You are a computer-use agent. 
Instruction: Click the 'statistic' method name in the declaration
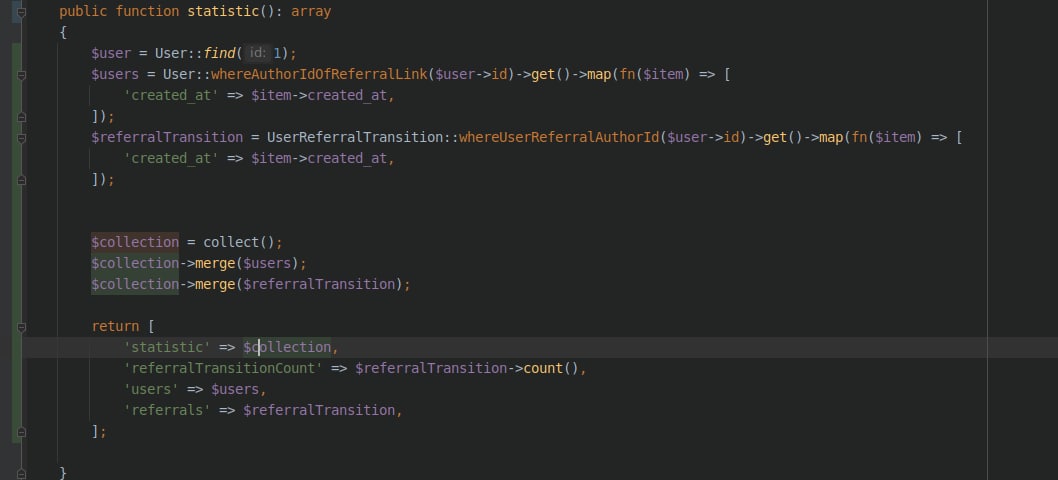point(223,11)
